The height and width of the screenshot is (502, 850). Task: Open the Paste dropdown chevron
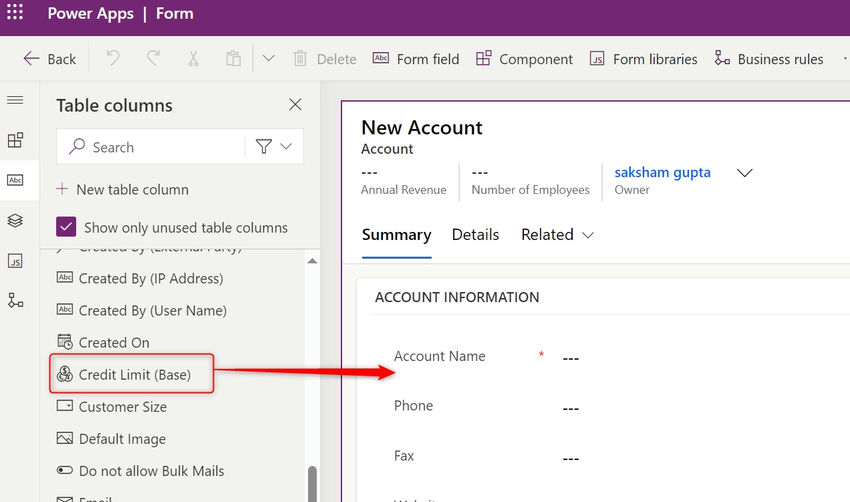pyautogui.click(x=268, y=59)
